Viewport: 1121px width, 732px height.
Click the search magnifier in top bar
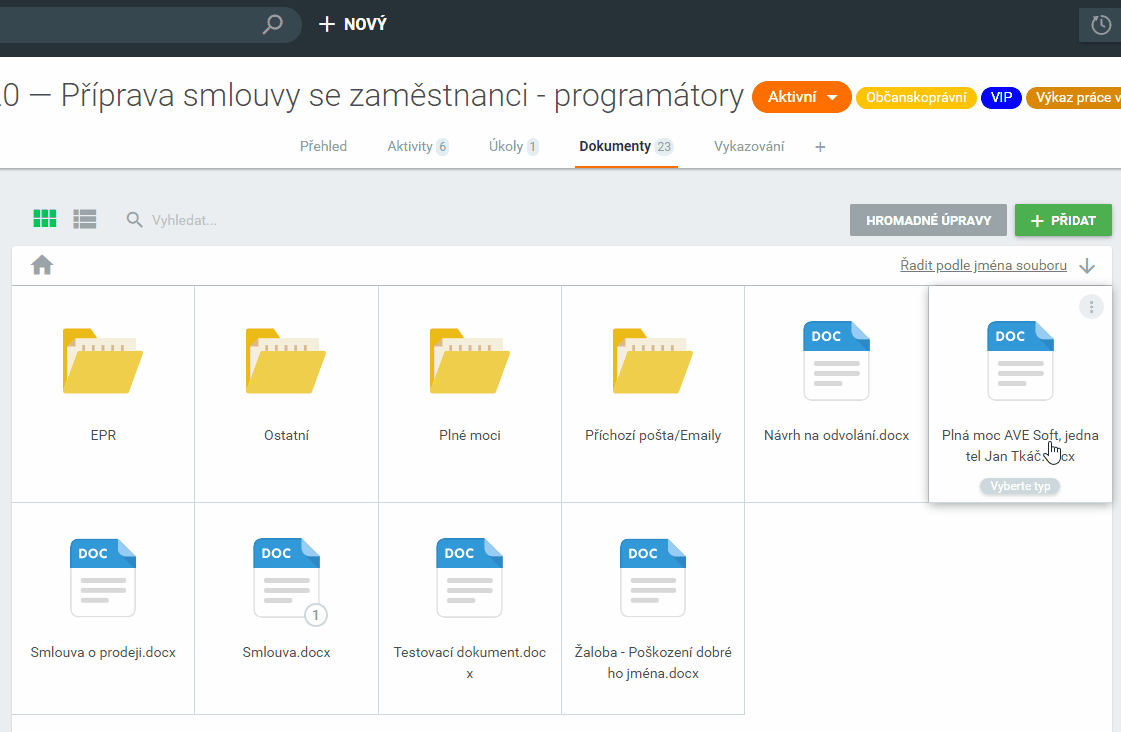tap(272, 24)
